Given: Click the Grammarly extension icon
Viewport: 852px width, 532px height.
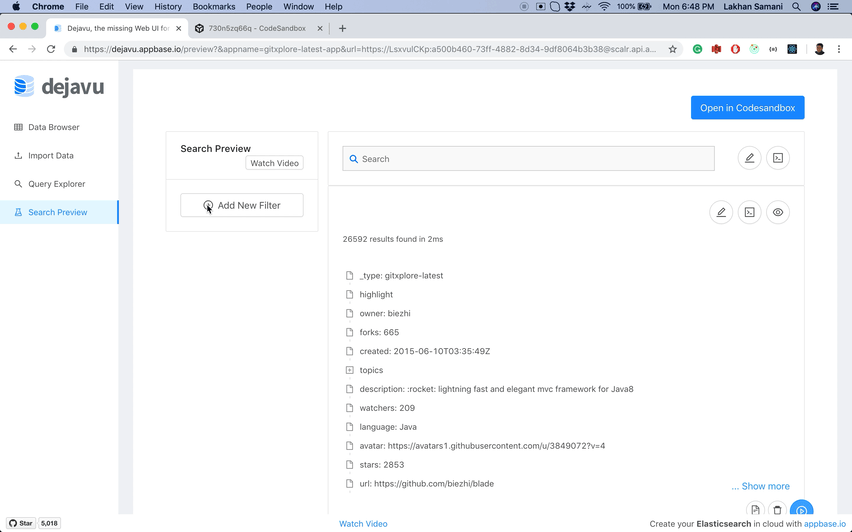Looking at the screenshot, I should 697,49.
